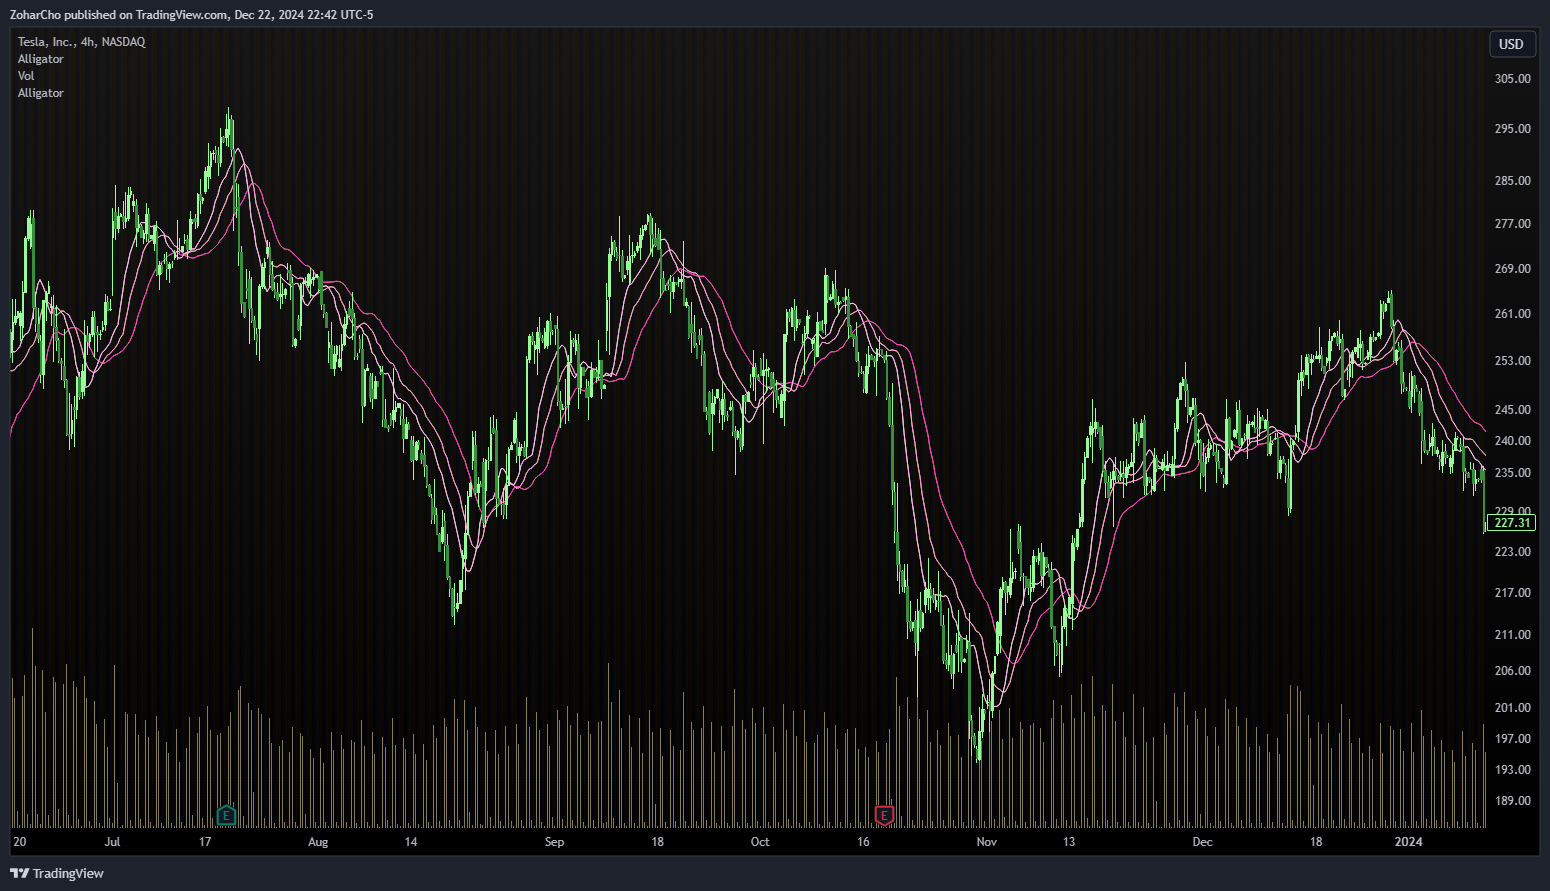Click the 253.00 price axis label
1550x891 pixels.
(x=1512, y=361)
